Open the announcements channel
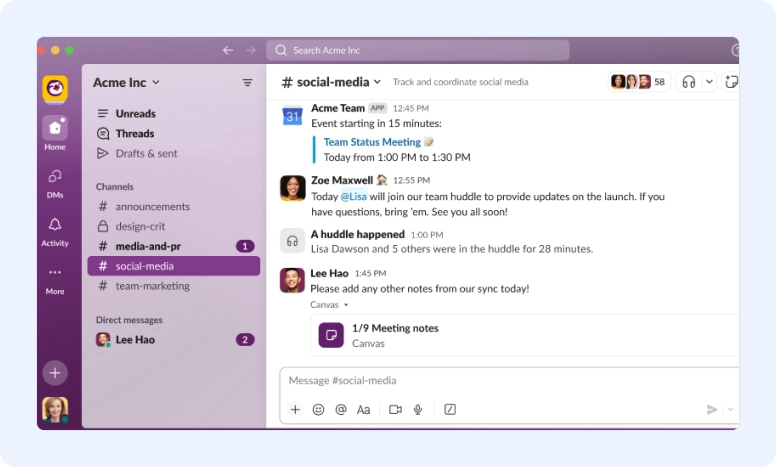This screenshot has height=467, width=776. tap(174, 206)
